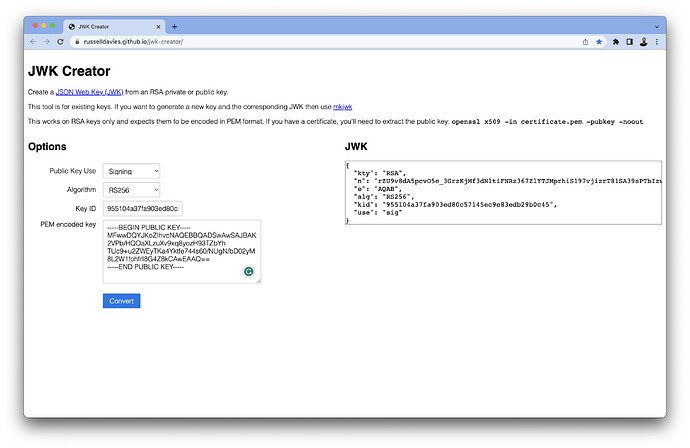The image size is (690, 448).
Task: Toggle the browser side panel icon
Action: click(629, 42)
